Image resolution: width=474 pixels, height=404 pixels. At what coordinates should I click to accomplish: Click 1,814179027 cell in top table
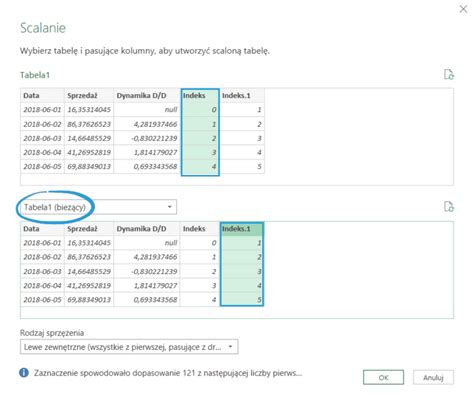[x=147, y=152]
